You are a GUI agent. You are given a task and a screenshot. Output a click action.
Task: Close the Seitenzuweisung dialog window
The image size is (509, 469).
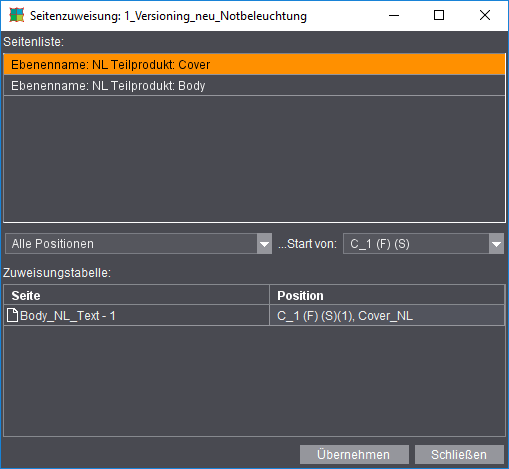tap(485, 15)
